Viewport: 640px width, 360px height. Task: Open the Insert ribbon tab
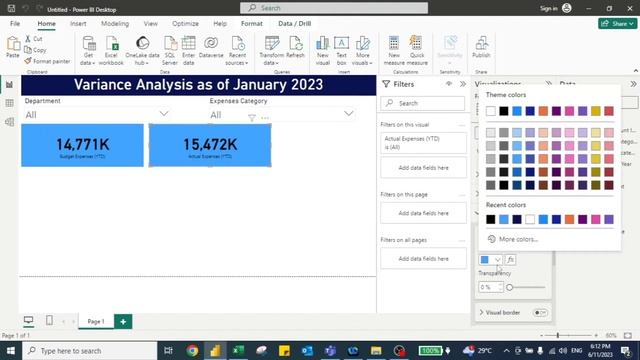[x=78, y=24]
